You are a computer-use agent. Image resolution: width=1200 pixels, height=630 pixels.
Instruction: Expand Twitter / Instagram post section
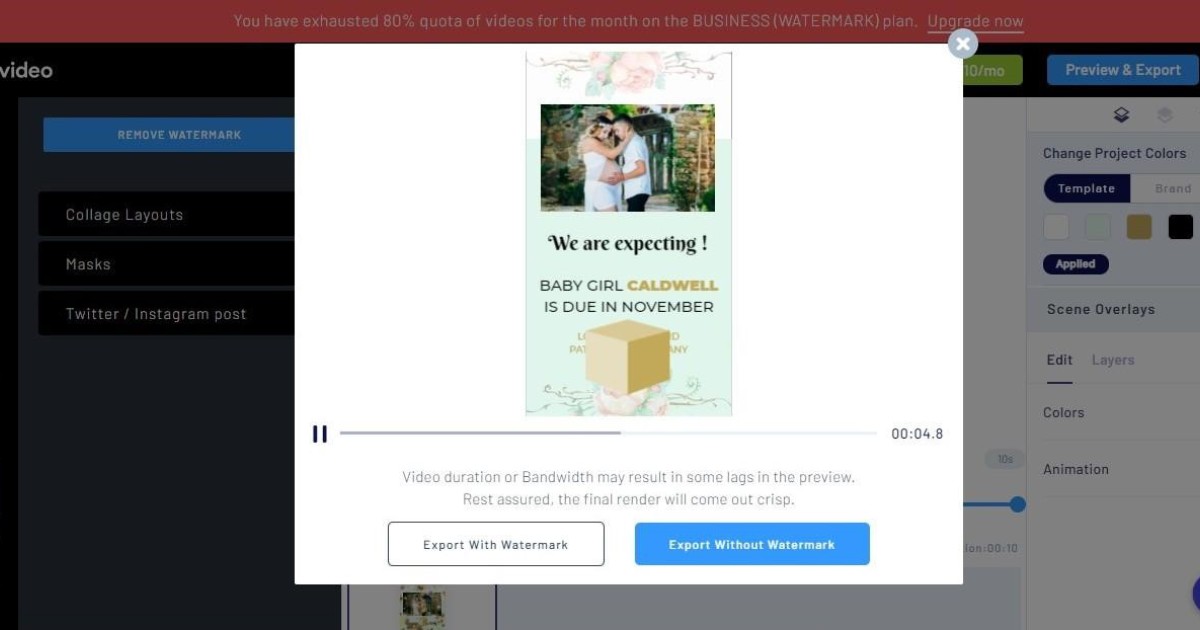[166, 314]
